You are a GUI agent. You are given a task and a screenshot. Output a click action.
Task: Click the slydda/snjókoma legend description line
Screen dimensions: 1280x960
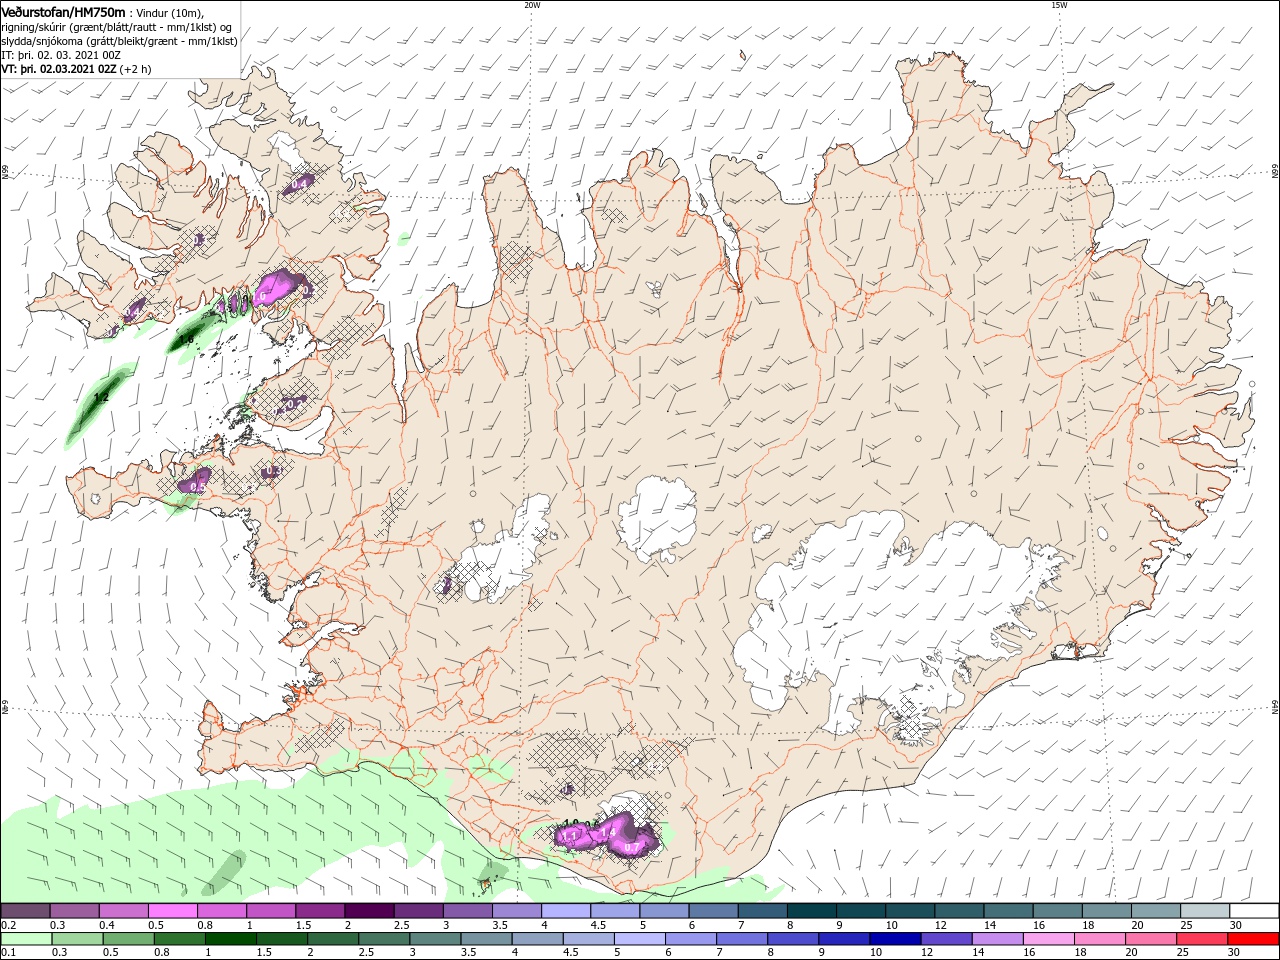pos(119,41)
